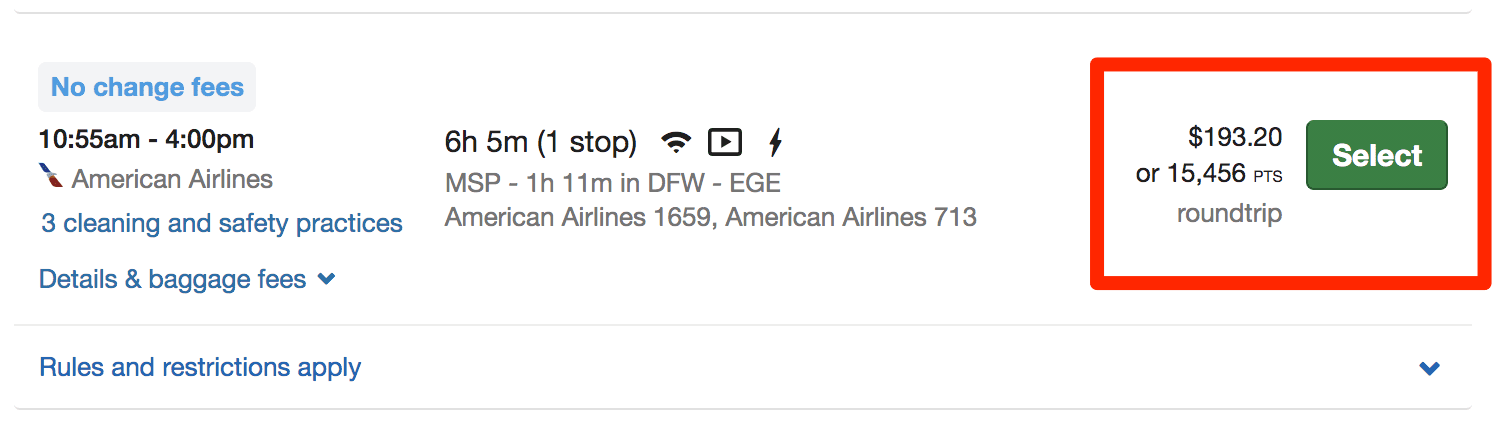Image resolution: width=1502 pixels, height=428 pixels.
Task: Click the in-seat power lightning icon
Action: point(774,143)
